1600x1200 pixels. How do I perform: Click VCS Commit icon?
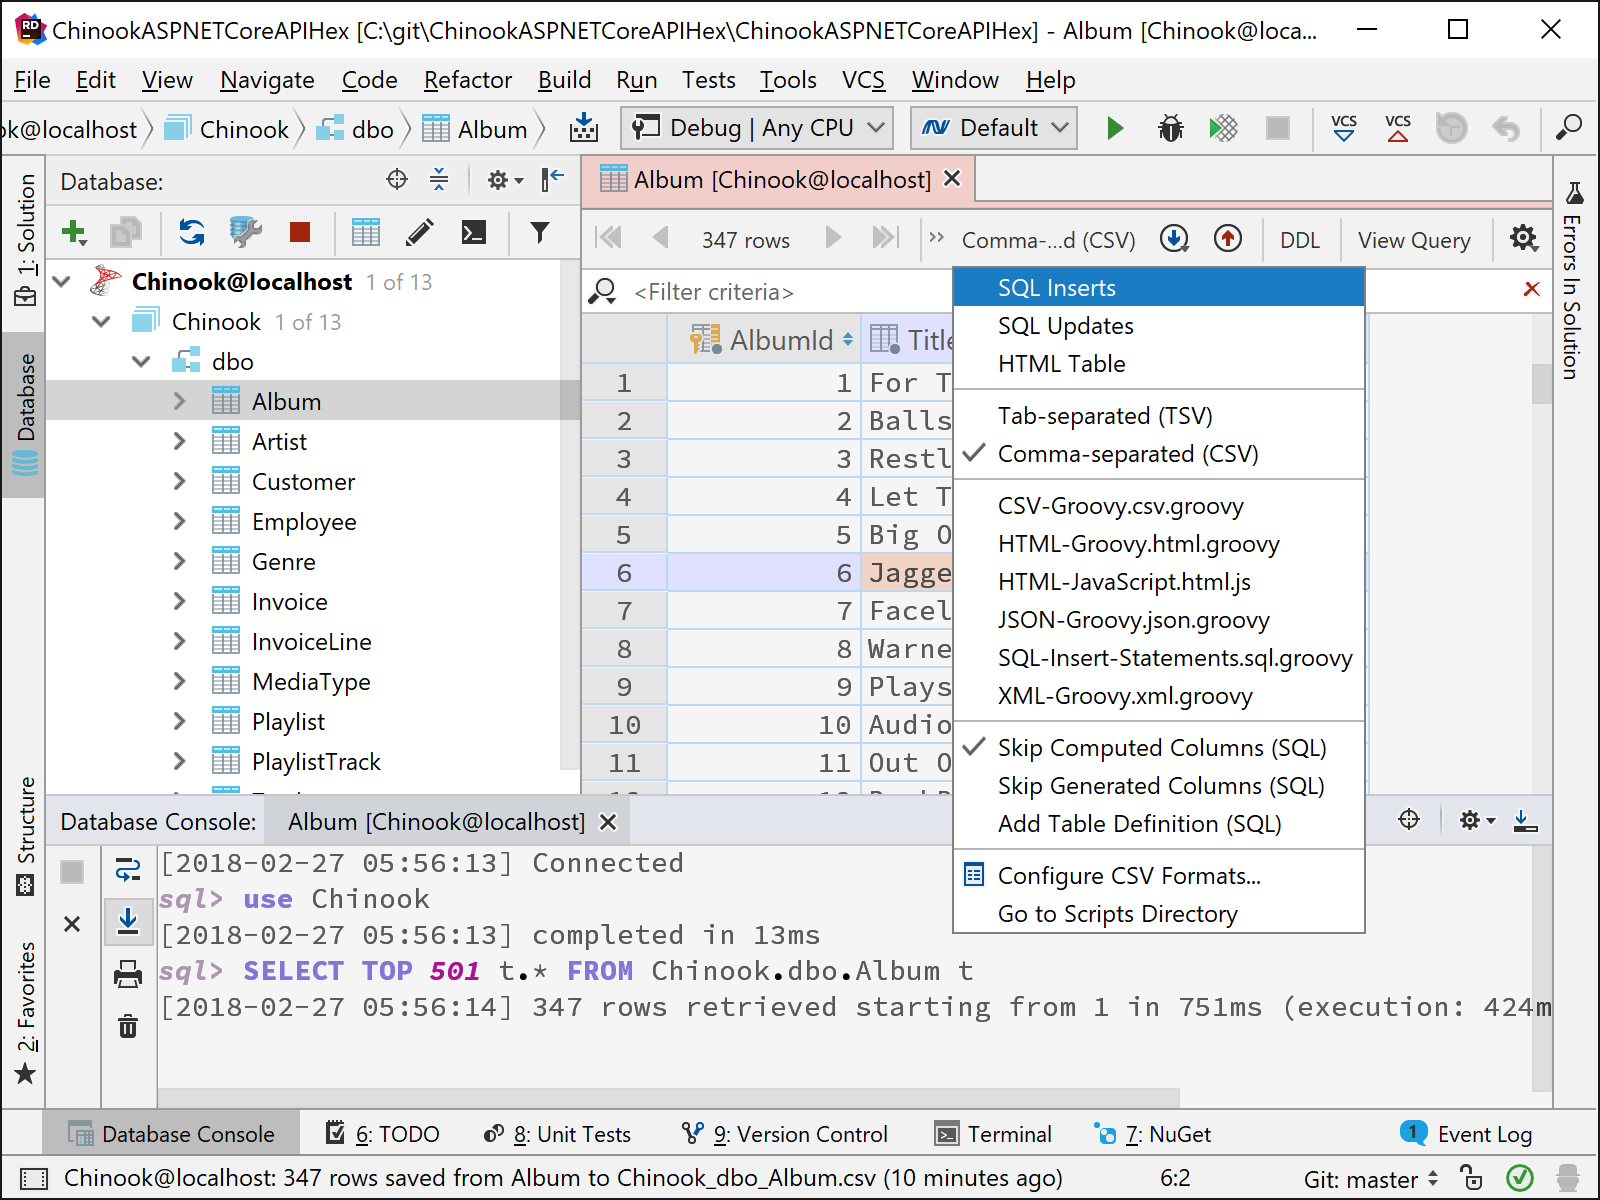1398,128
